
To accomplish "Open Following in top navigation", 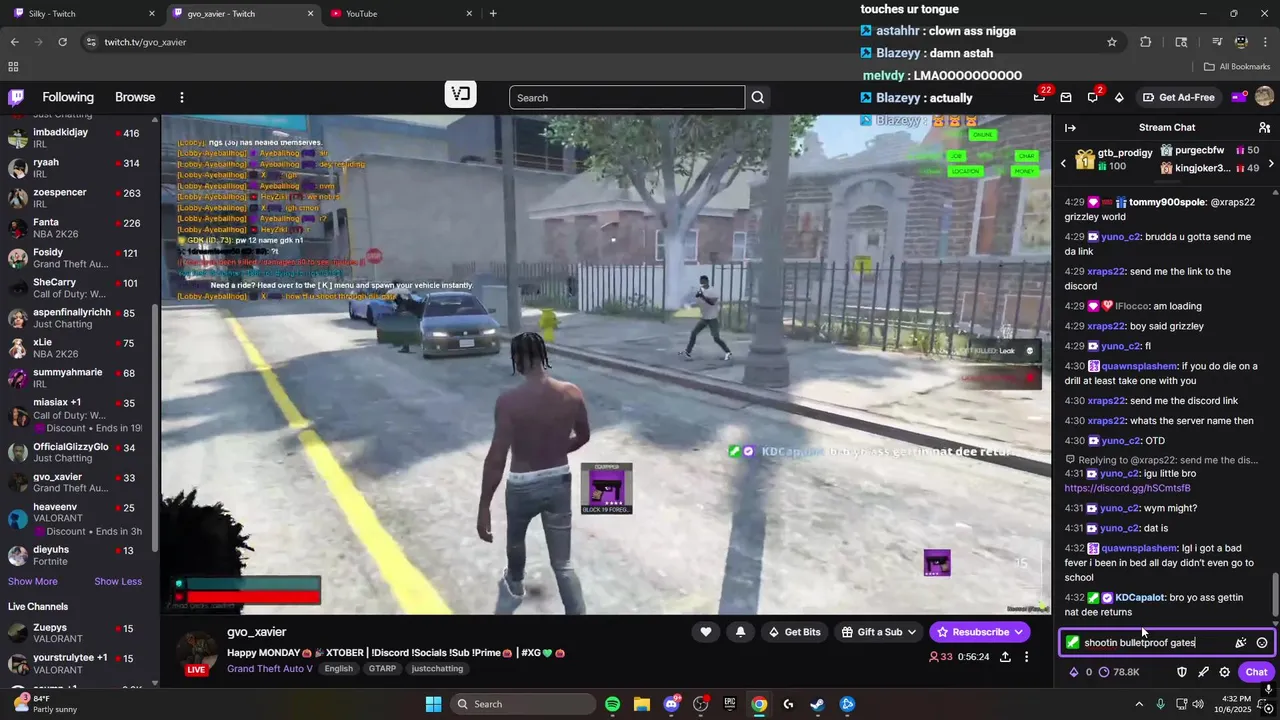I will [68, 97].
